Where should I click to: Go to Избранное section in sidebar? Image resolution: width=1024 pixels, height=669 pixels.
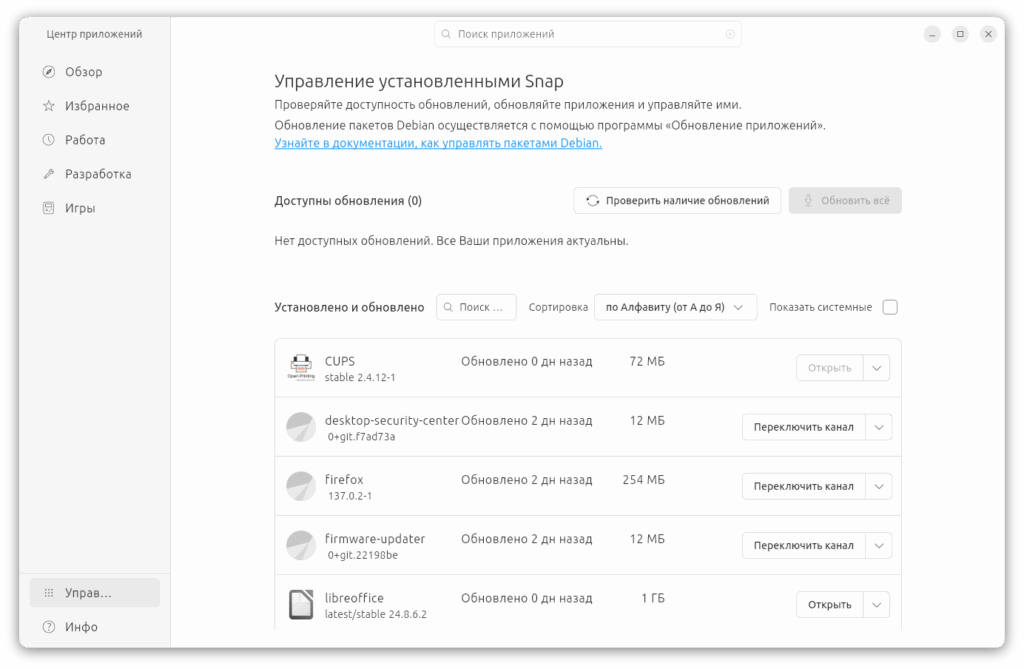[x=95, y=106]
